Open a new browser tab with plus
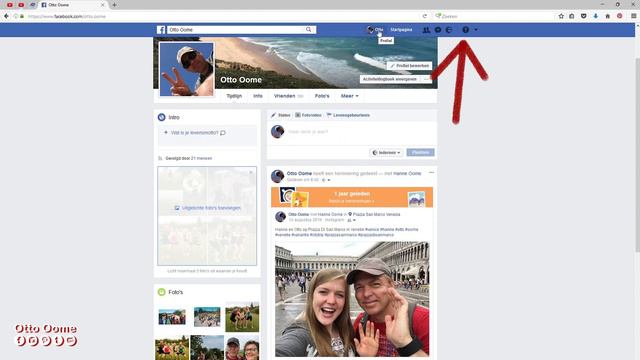The width and height of the screenshot is (640, 360). (114, 5)
